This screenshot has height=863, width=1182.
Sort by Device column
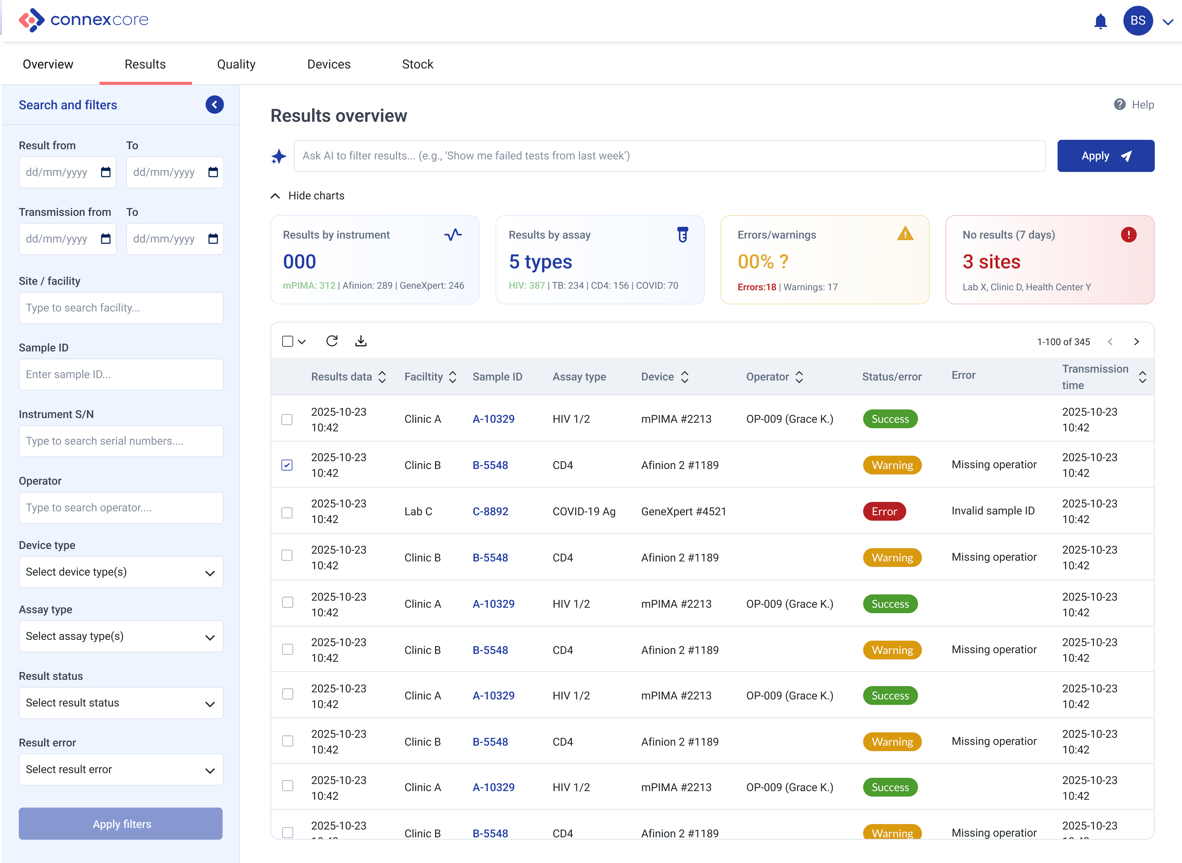click(684, 377)
